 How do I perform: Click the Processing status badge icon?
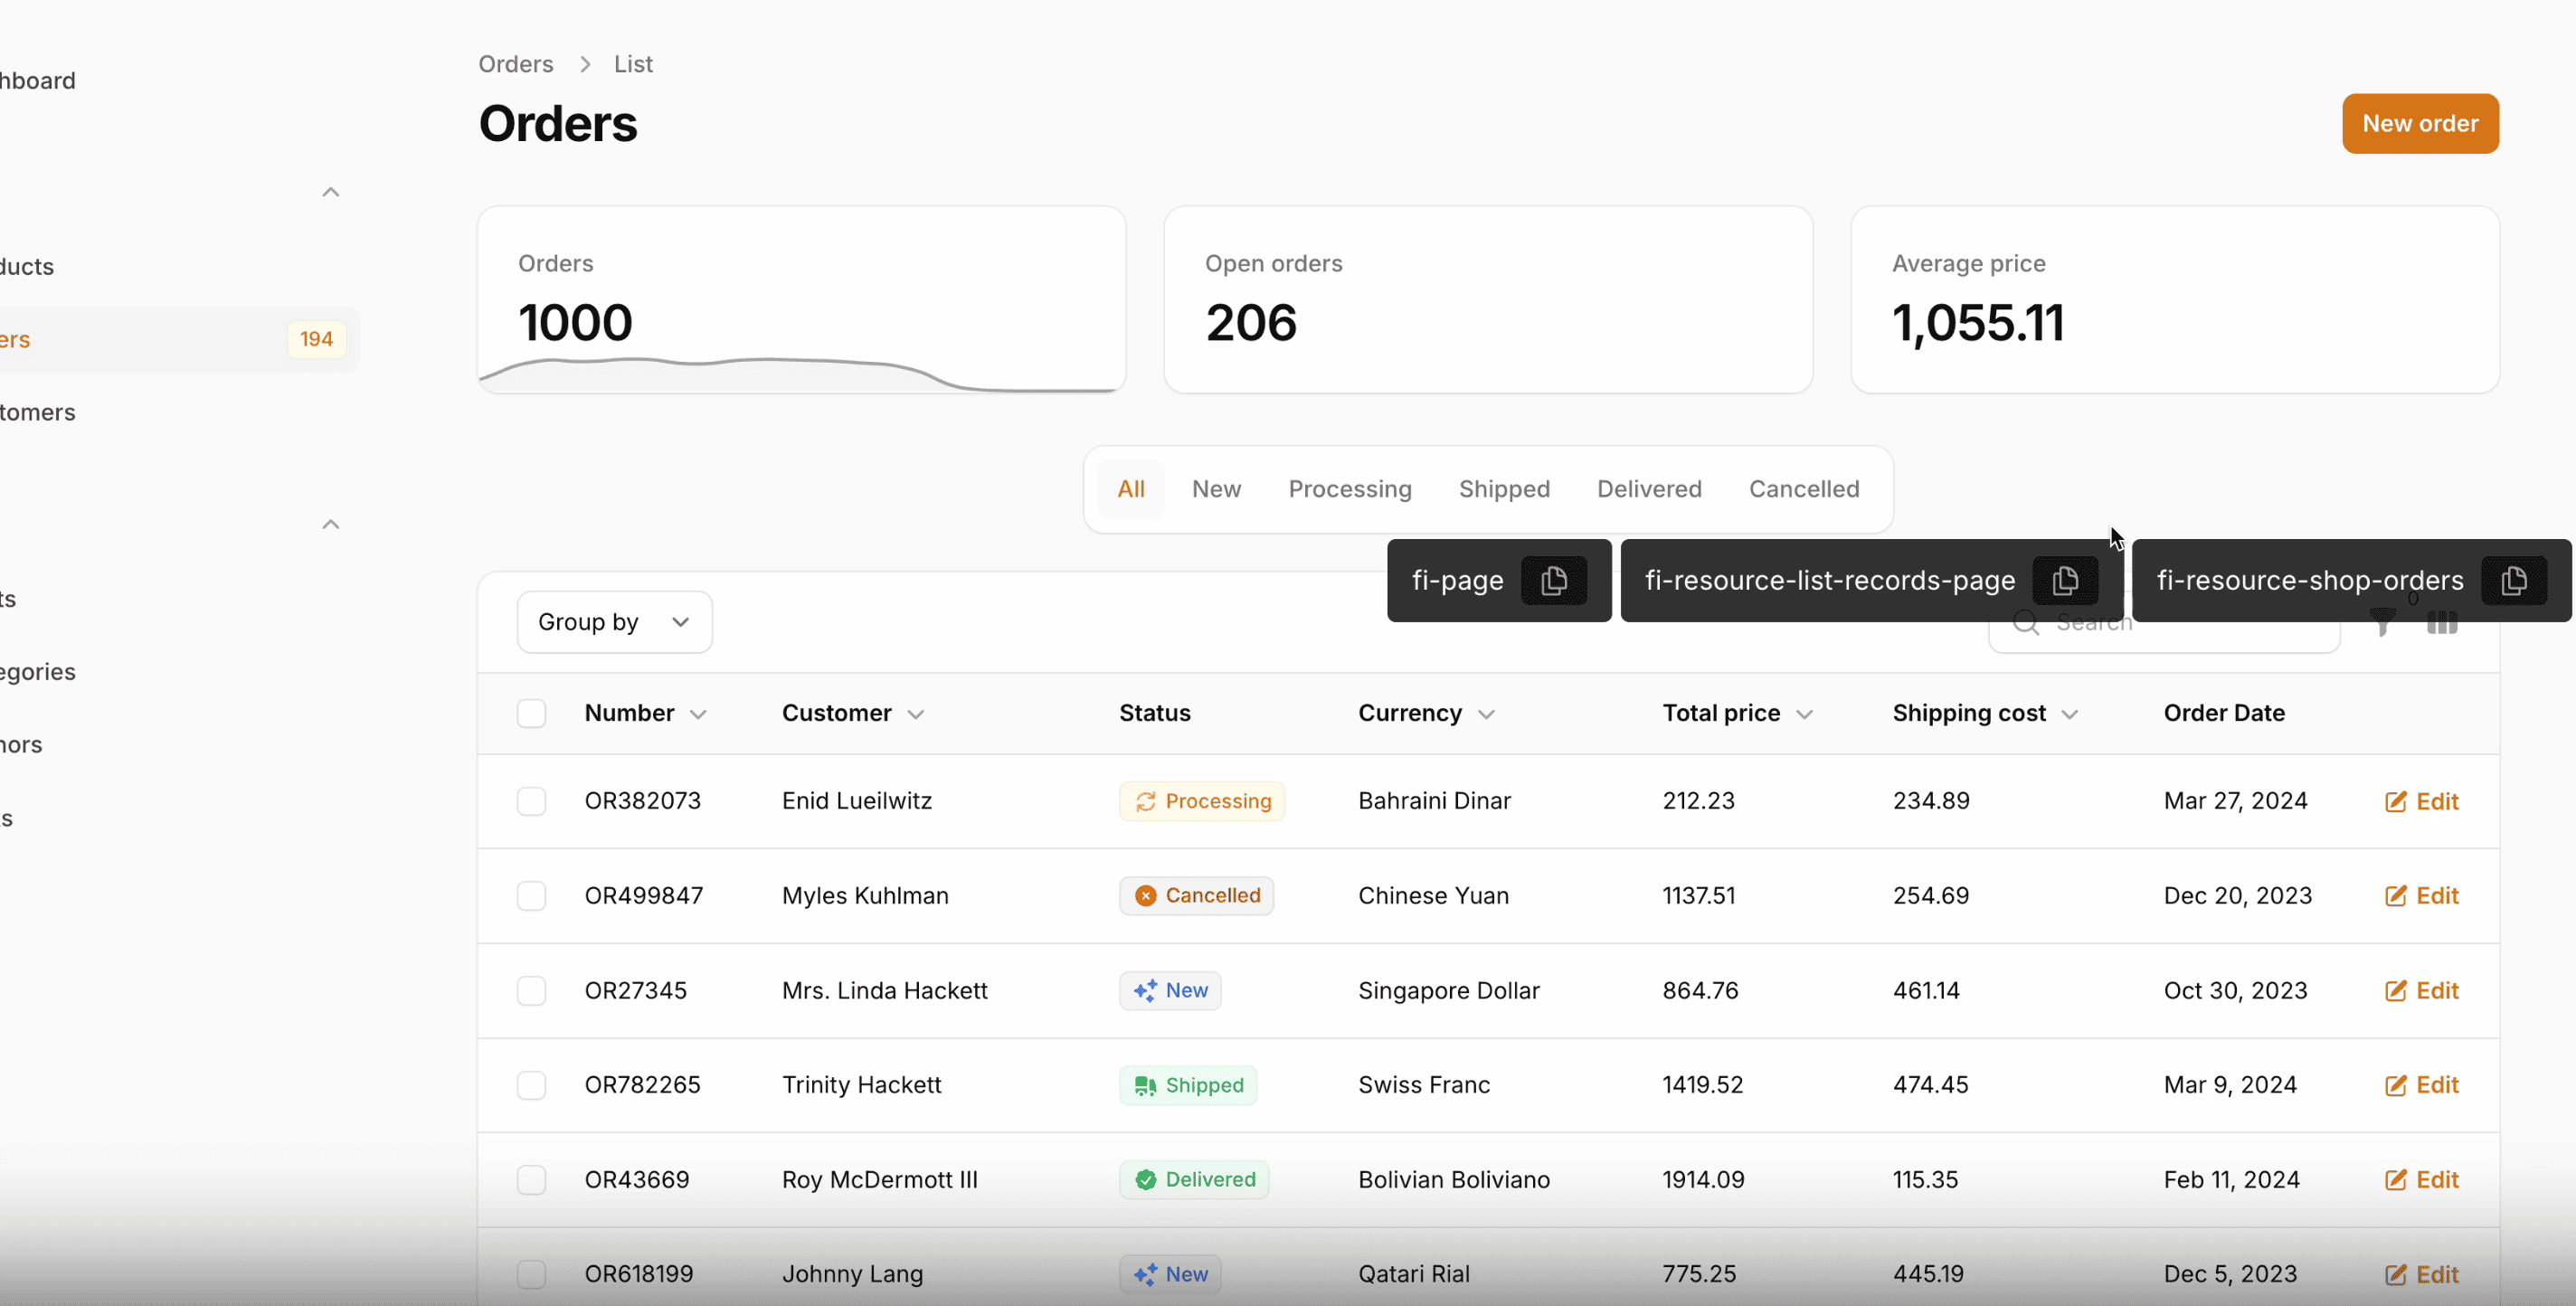click(1146, 802)
